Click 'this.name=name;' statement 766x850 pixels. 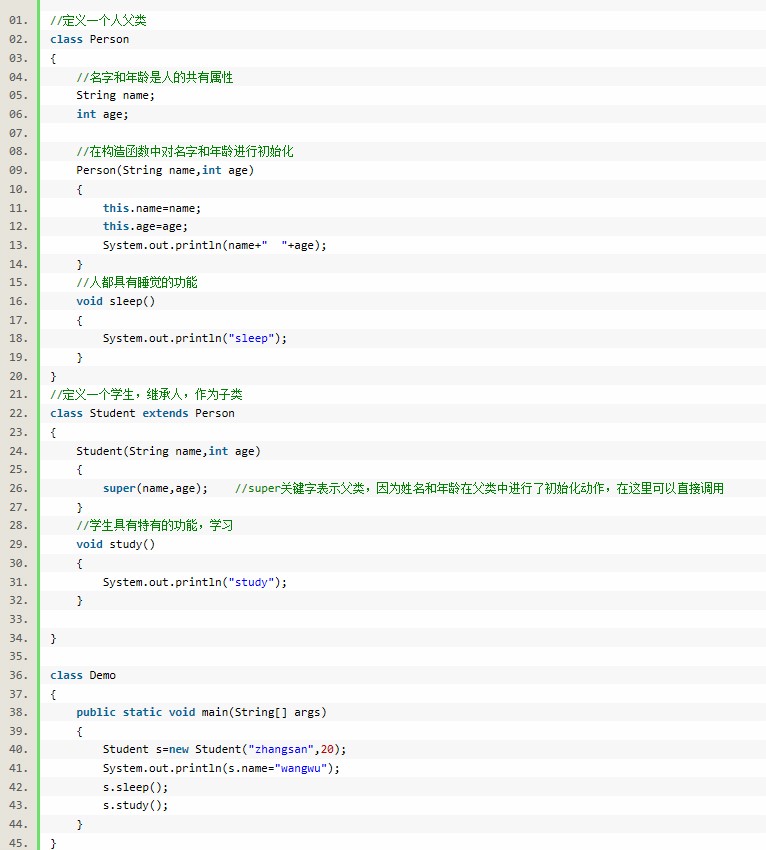pos(152,208)
